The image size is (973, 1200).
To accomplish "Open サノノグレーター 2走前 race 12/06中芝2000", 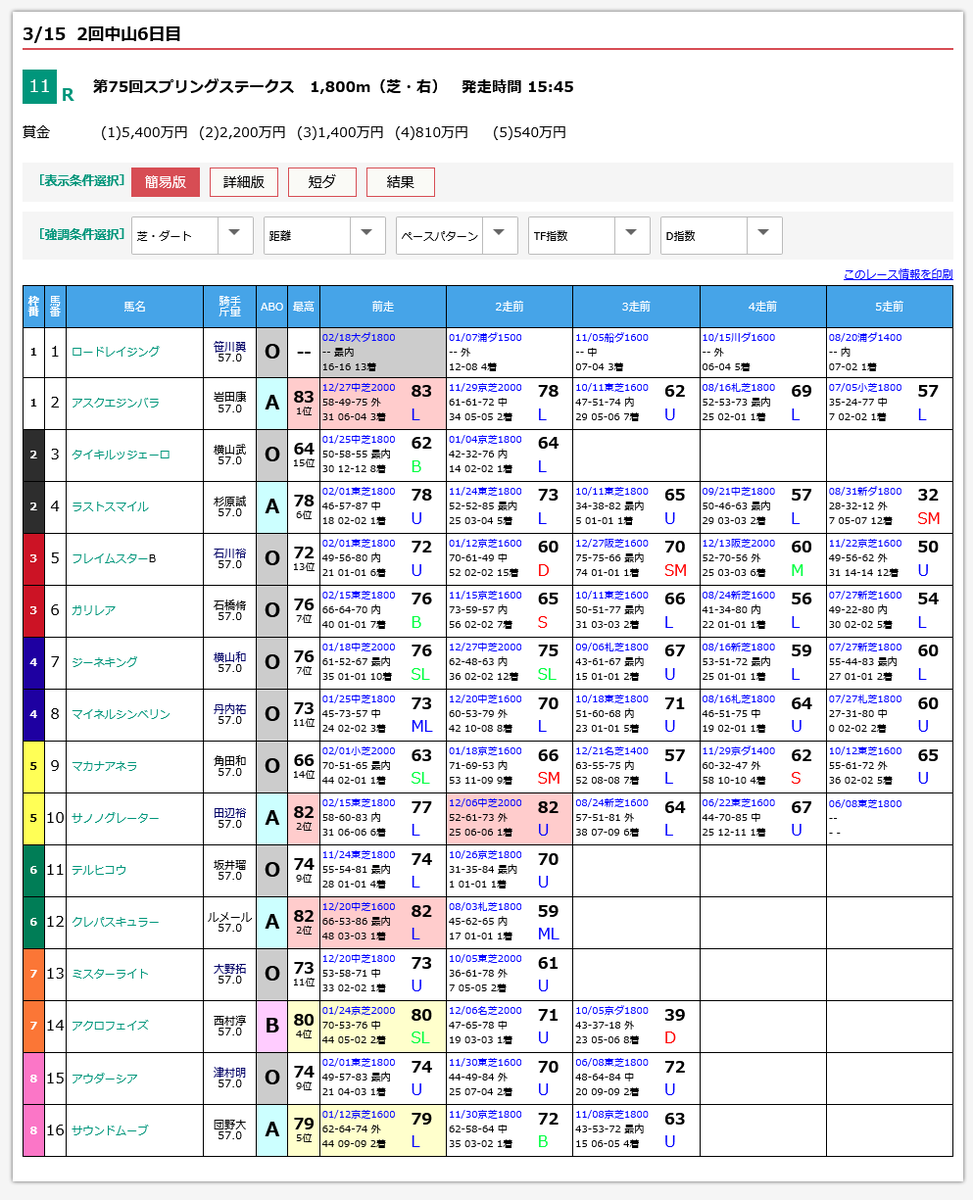I will tap(485, 803).
